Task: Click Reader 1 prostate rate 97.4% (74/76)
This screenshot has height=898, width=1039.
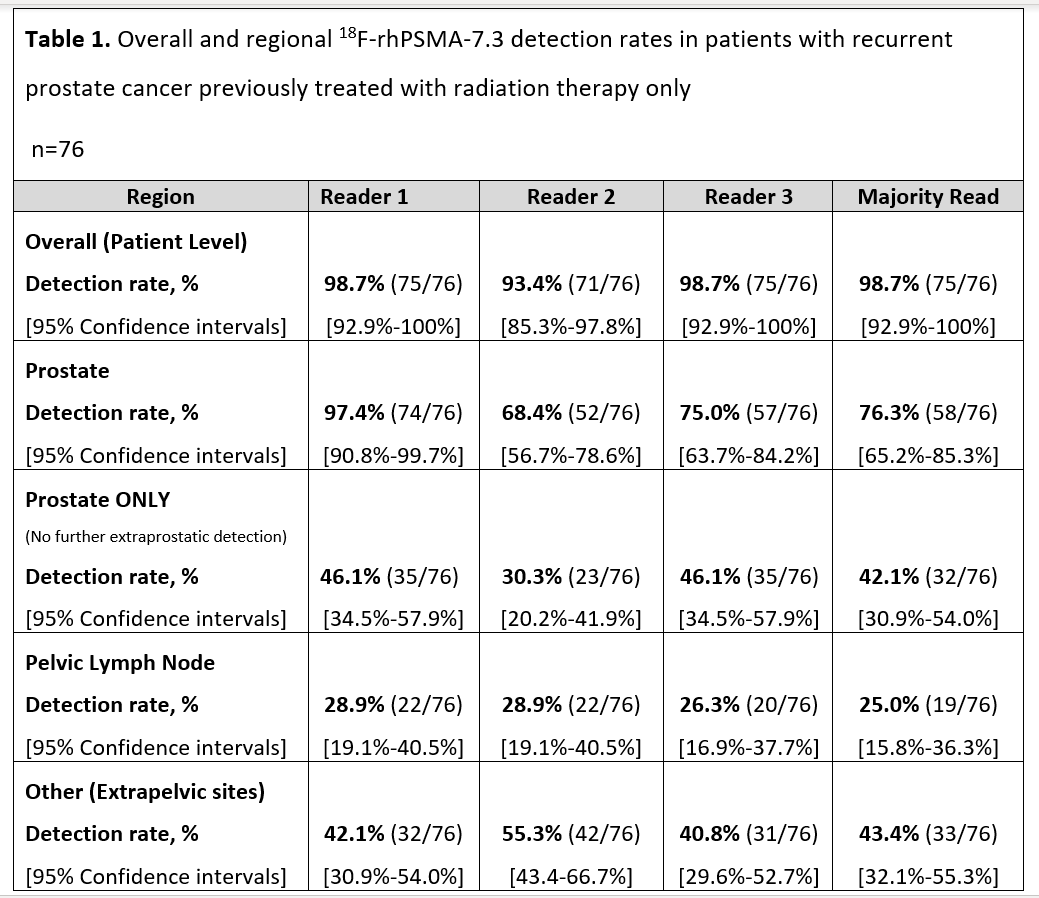Action: pyautogui.click(x=393, y=413)
